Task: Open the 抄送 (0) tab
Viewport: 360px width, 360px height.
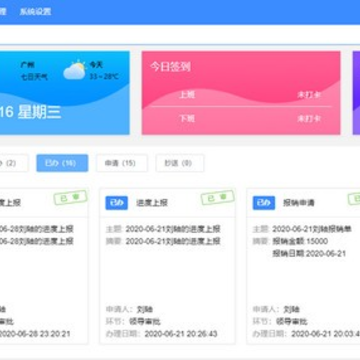Action: coord(180,163)
